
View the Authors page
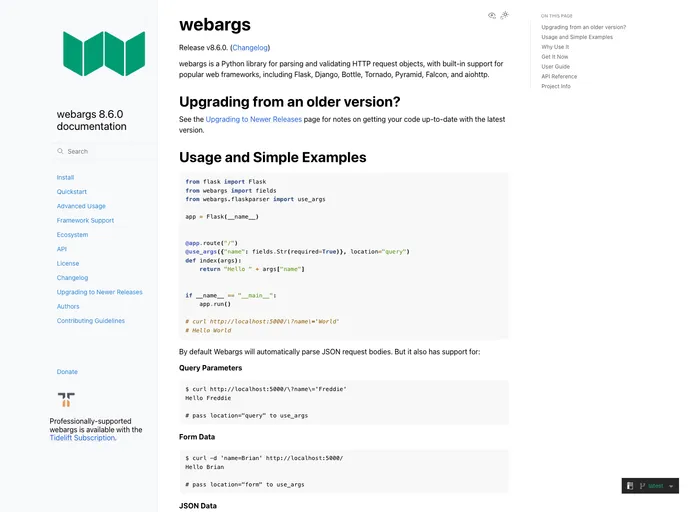tap(68, 306)
